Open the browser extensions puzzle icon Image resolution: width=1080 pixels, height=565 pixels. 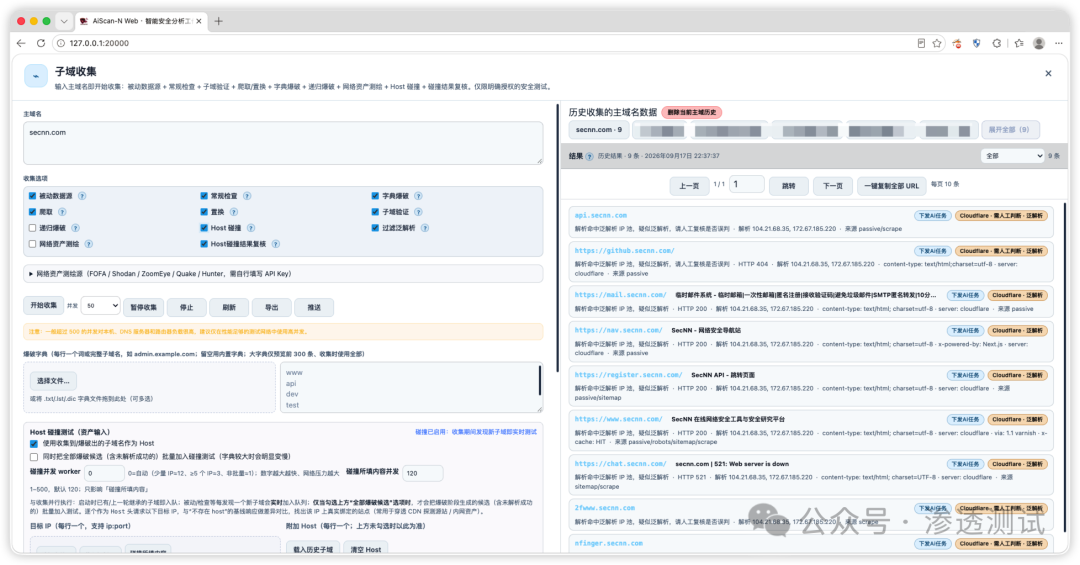tap(997, 43)
